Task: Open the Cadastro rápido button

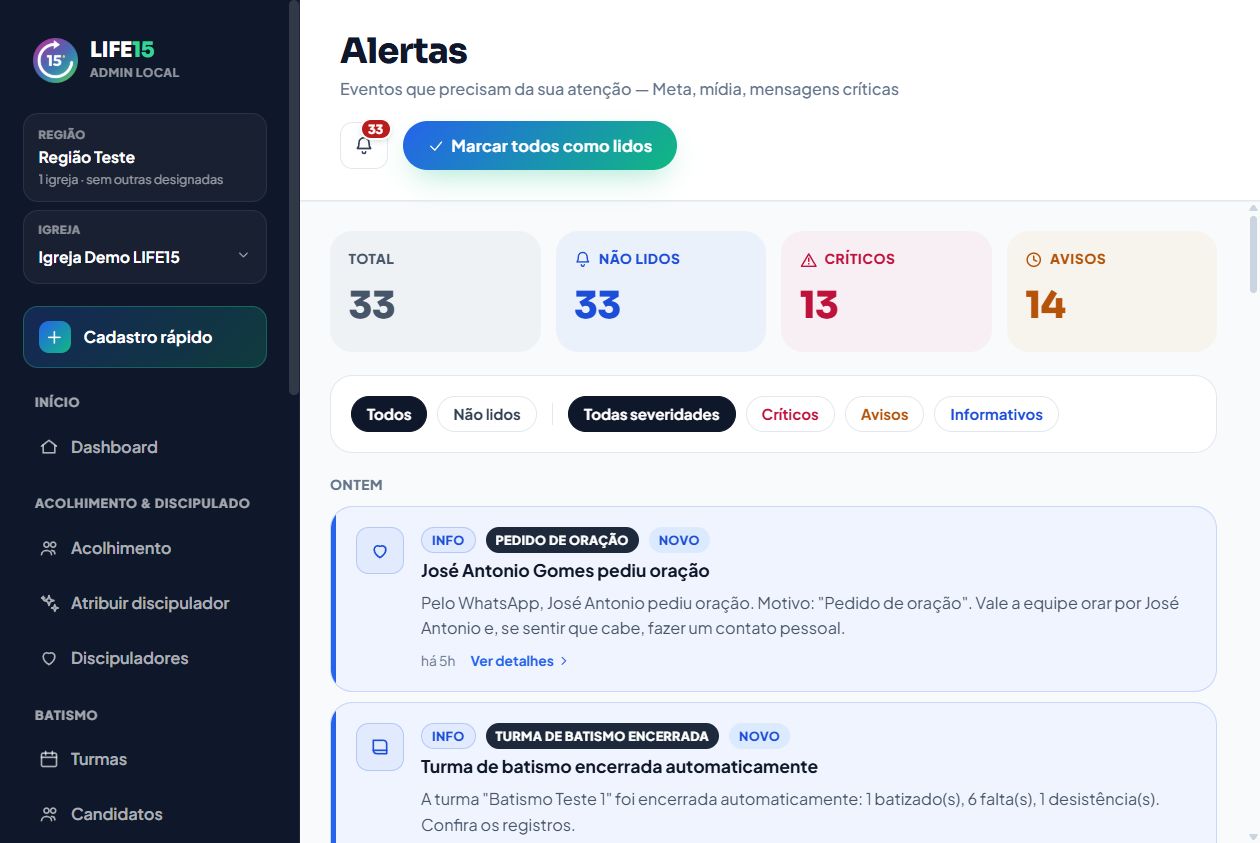Action: click(145, 337)
